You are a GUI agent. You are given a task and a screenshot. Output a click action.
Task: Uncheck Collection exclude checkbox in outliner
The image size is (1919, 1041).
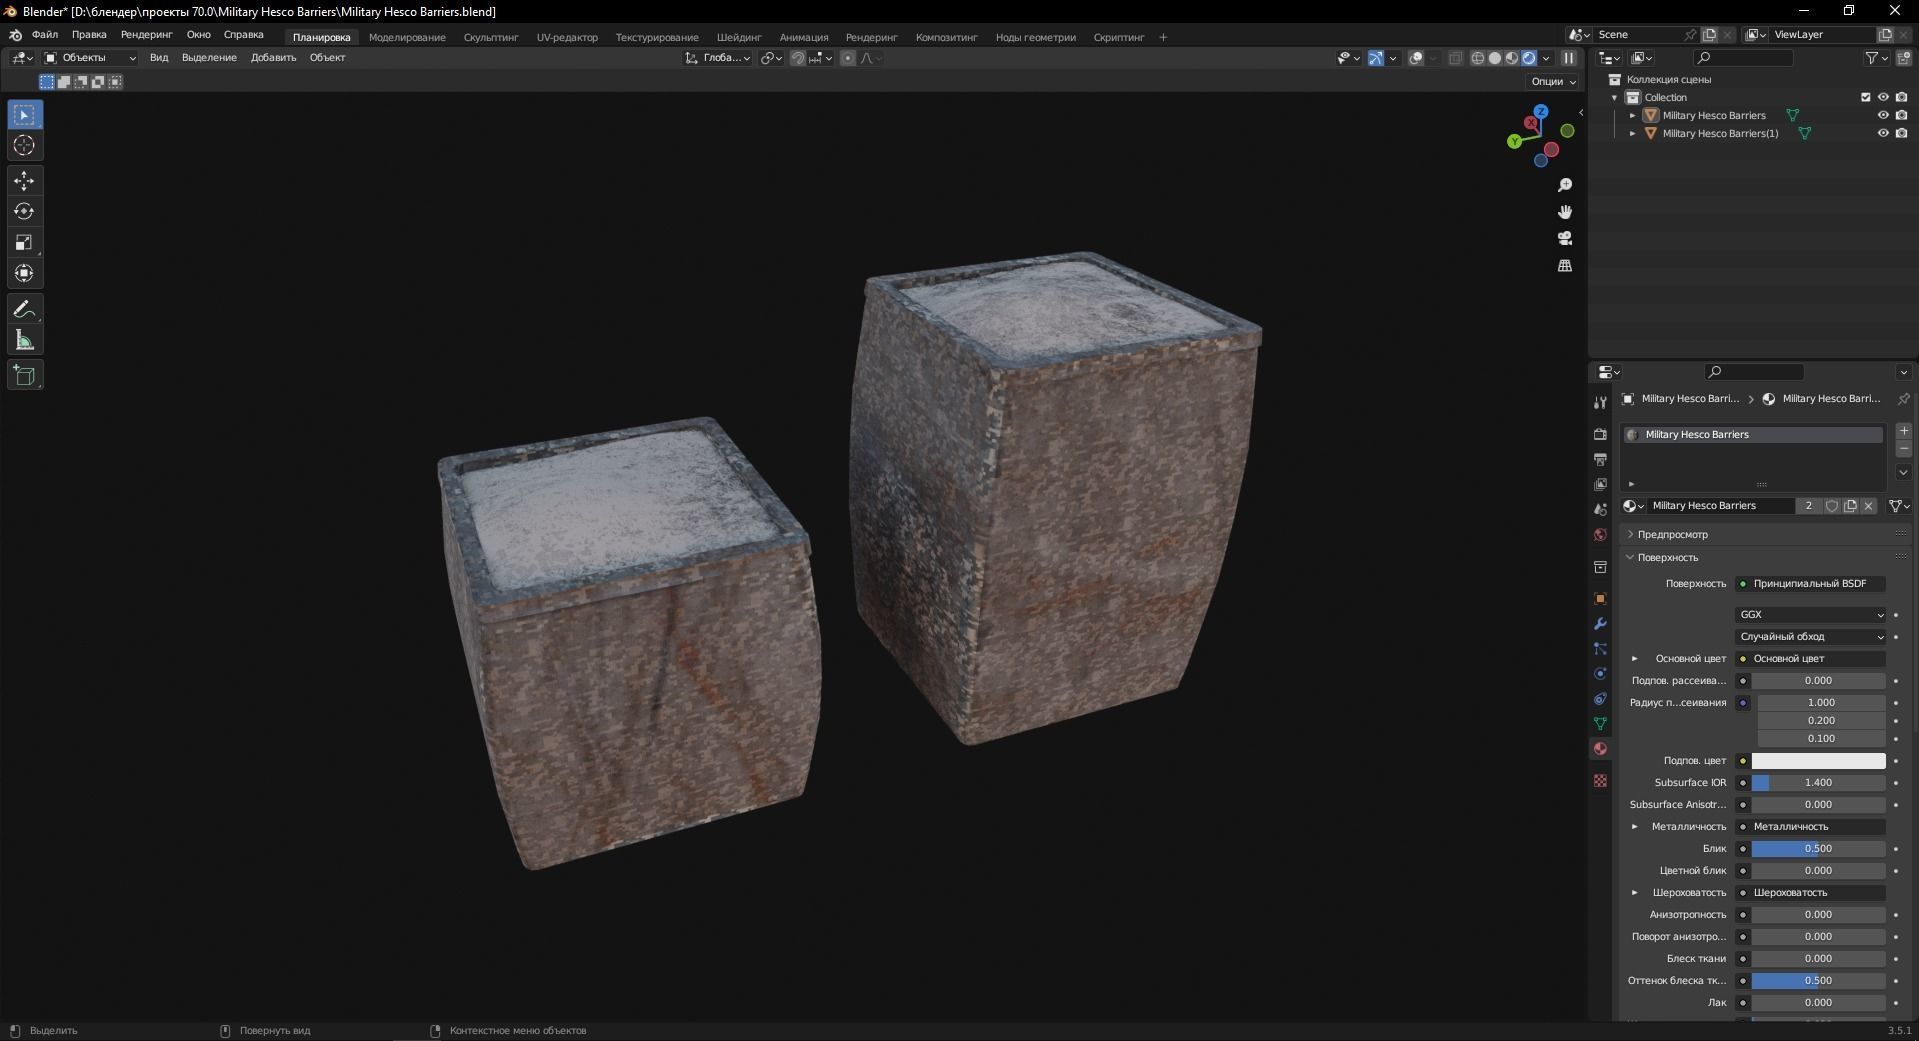(1865, 97)
